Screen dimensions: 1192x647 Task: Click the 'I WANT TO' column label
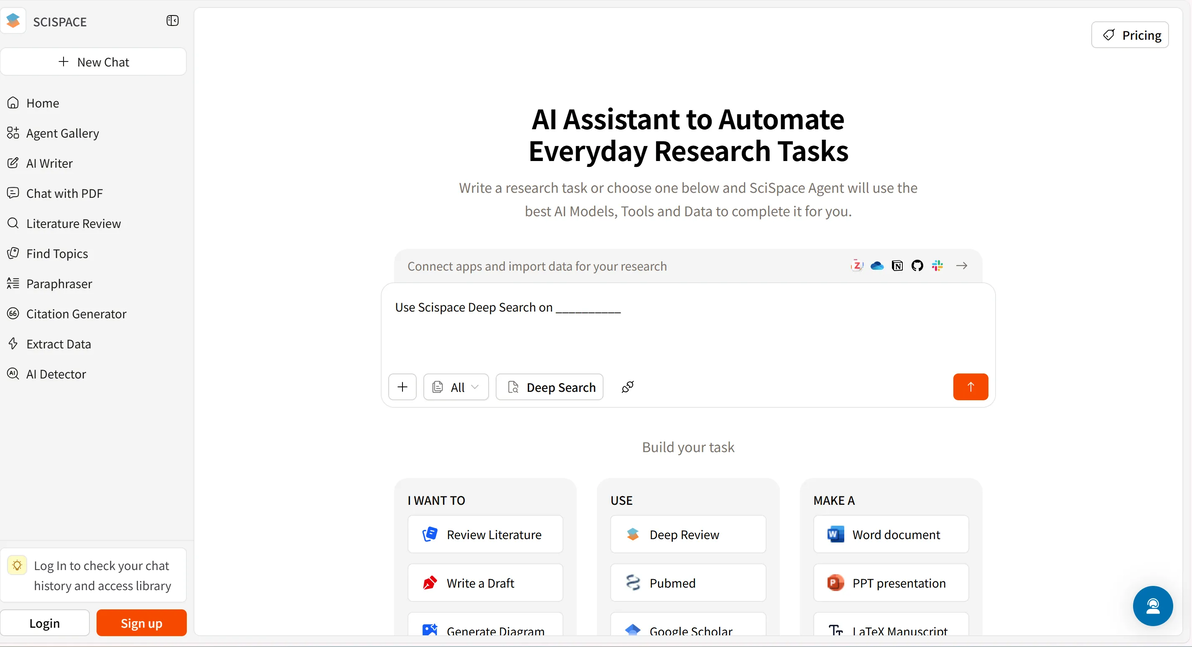click(436, 500)
